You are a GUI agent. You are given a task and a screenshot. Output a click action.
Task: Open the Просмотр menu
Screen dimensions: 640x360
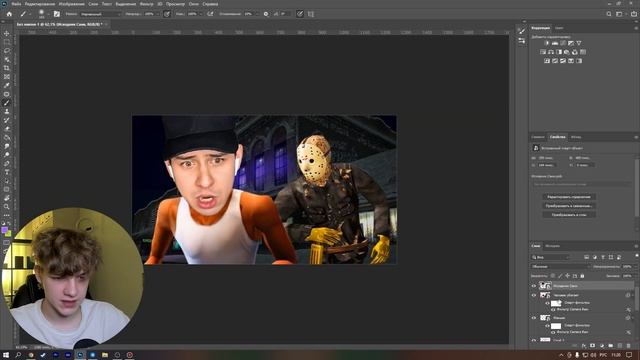[x=175, y=4]
